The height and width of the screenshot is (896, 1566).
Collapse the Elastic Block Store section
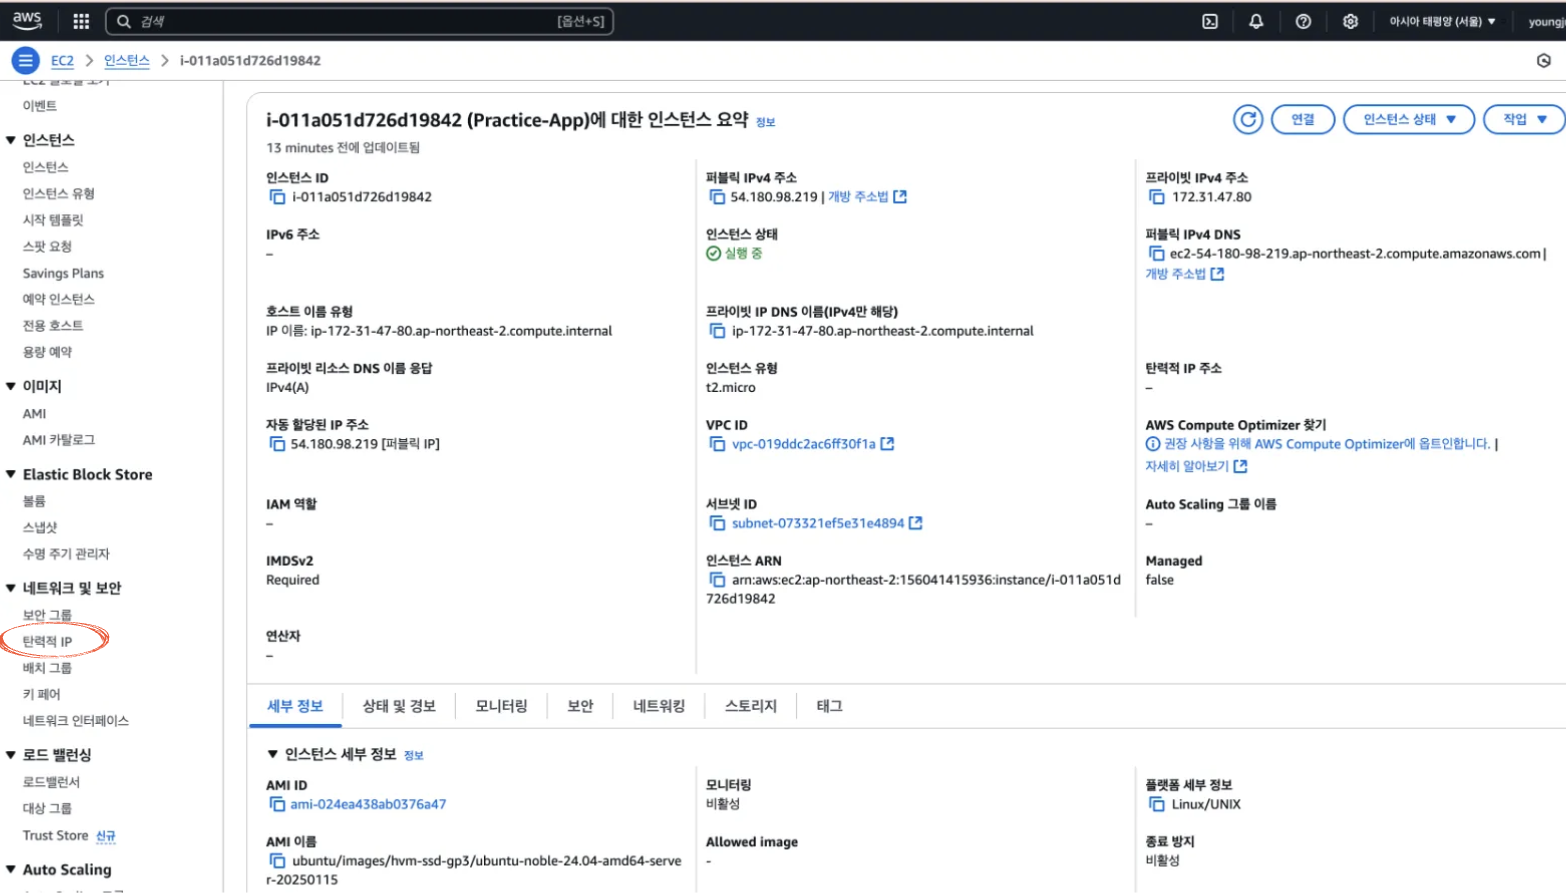[11, 475]
